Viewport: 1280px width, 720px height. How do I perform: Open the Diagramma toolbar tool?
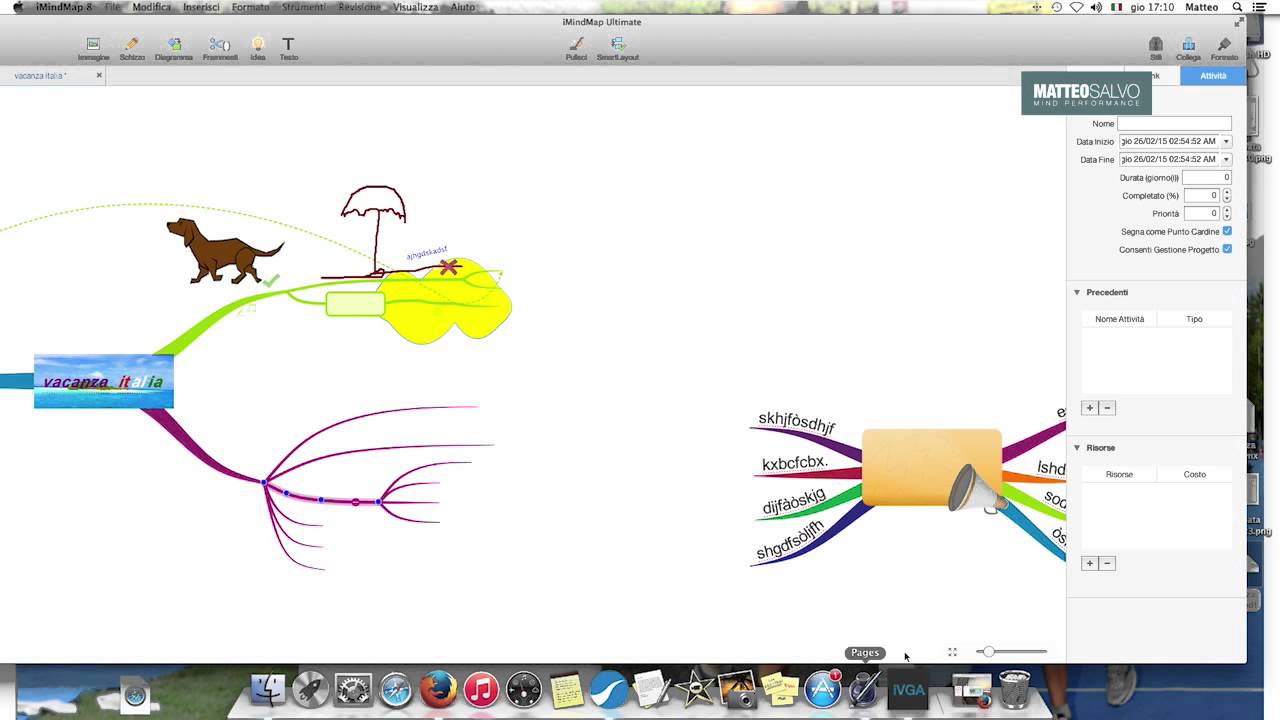click(x=174, y=49)
